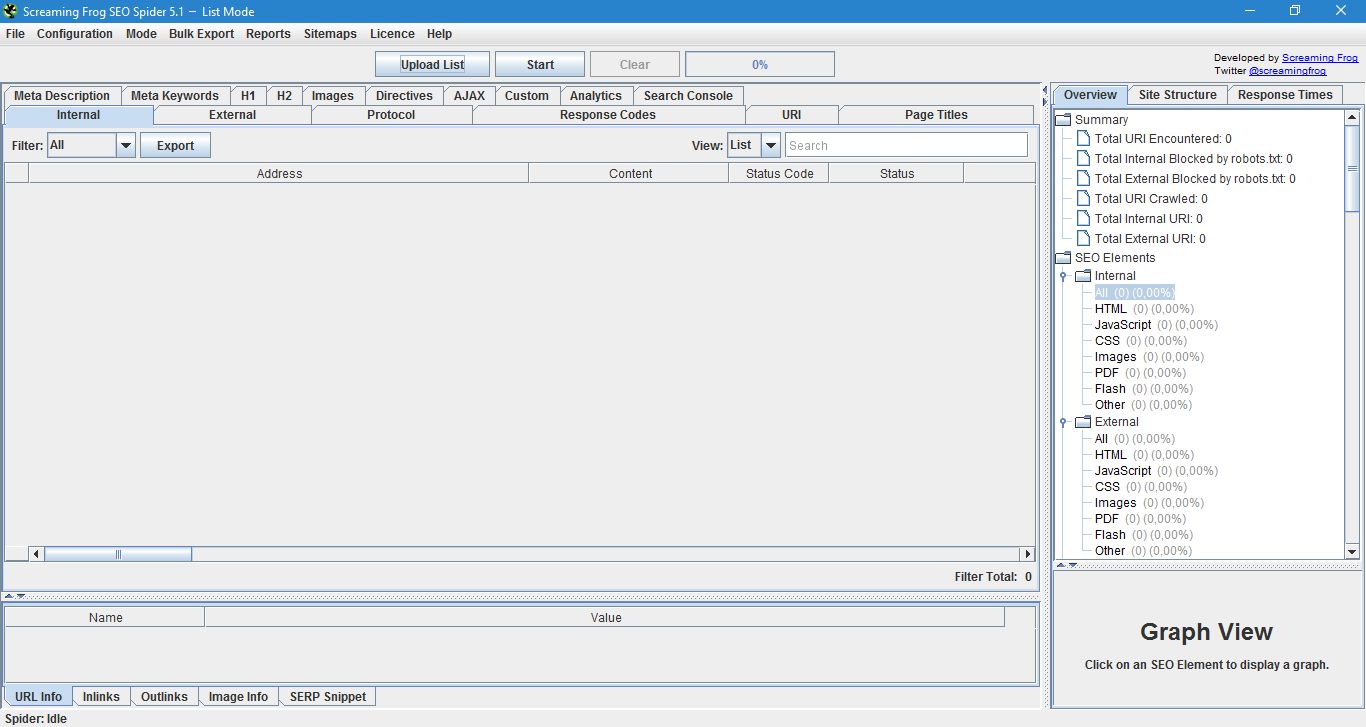Click the horizontal scrollbar thumb in results table
This screenshot has width=1366, height=727.
pos(118,554)
